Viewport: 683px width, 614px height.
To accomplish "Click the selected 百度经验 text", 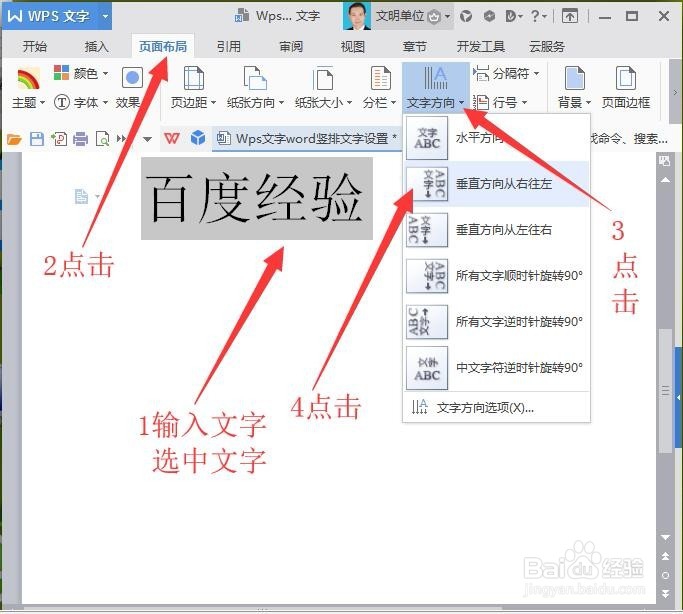I will pyautogui.click(x=257, y=199).
